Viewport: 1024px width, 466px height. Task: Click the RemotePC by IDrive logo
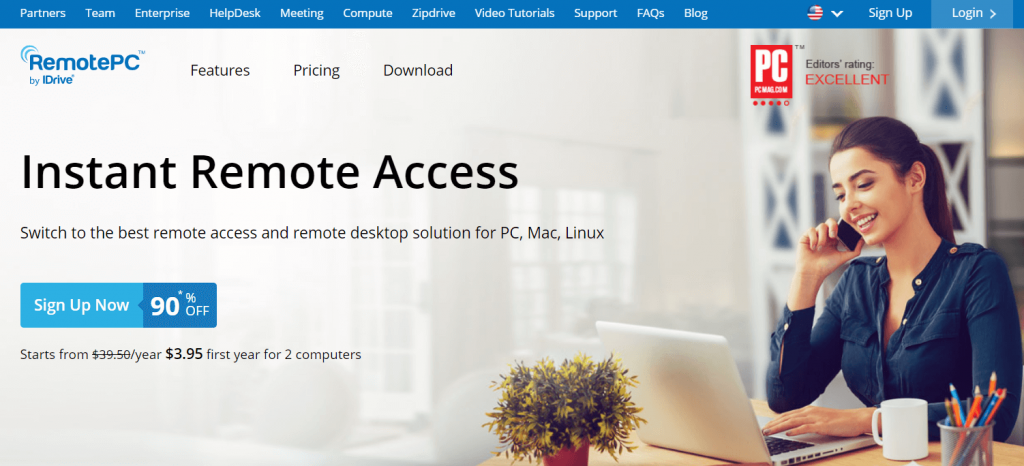(x=83, y=66)
